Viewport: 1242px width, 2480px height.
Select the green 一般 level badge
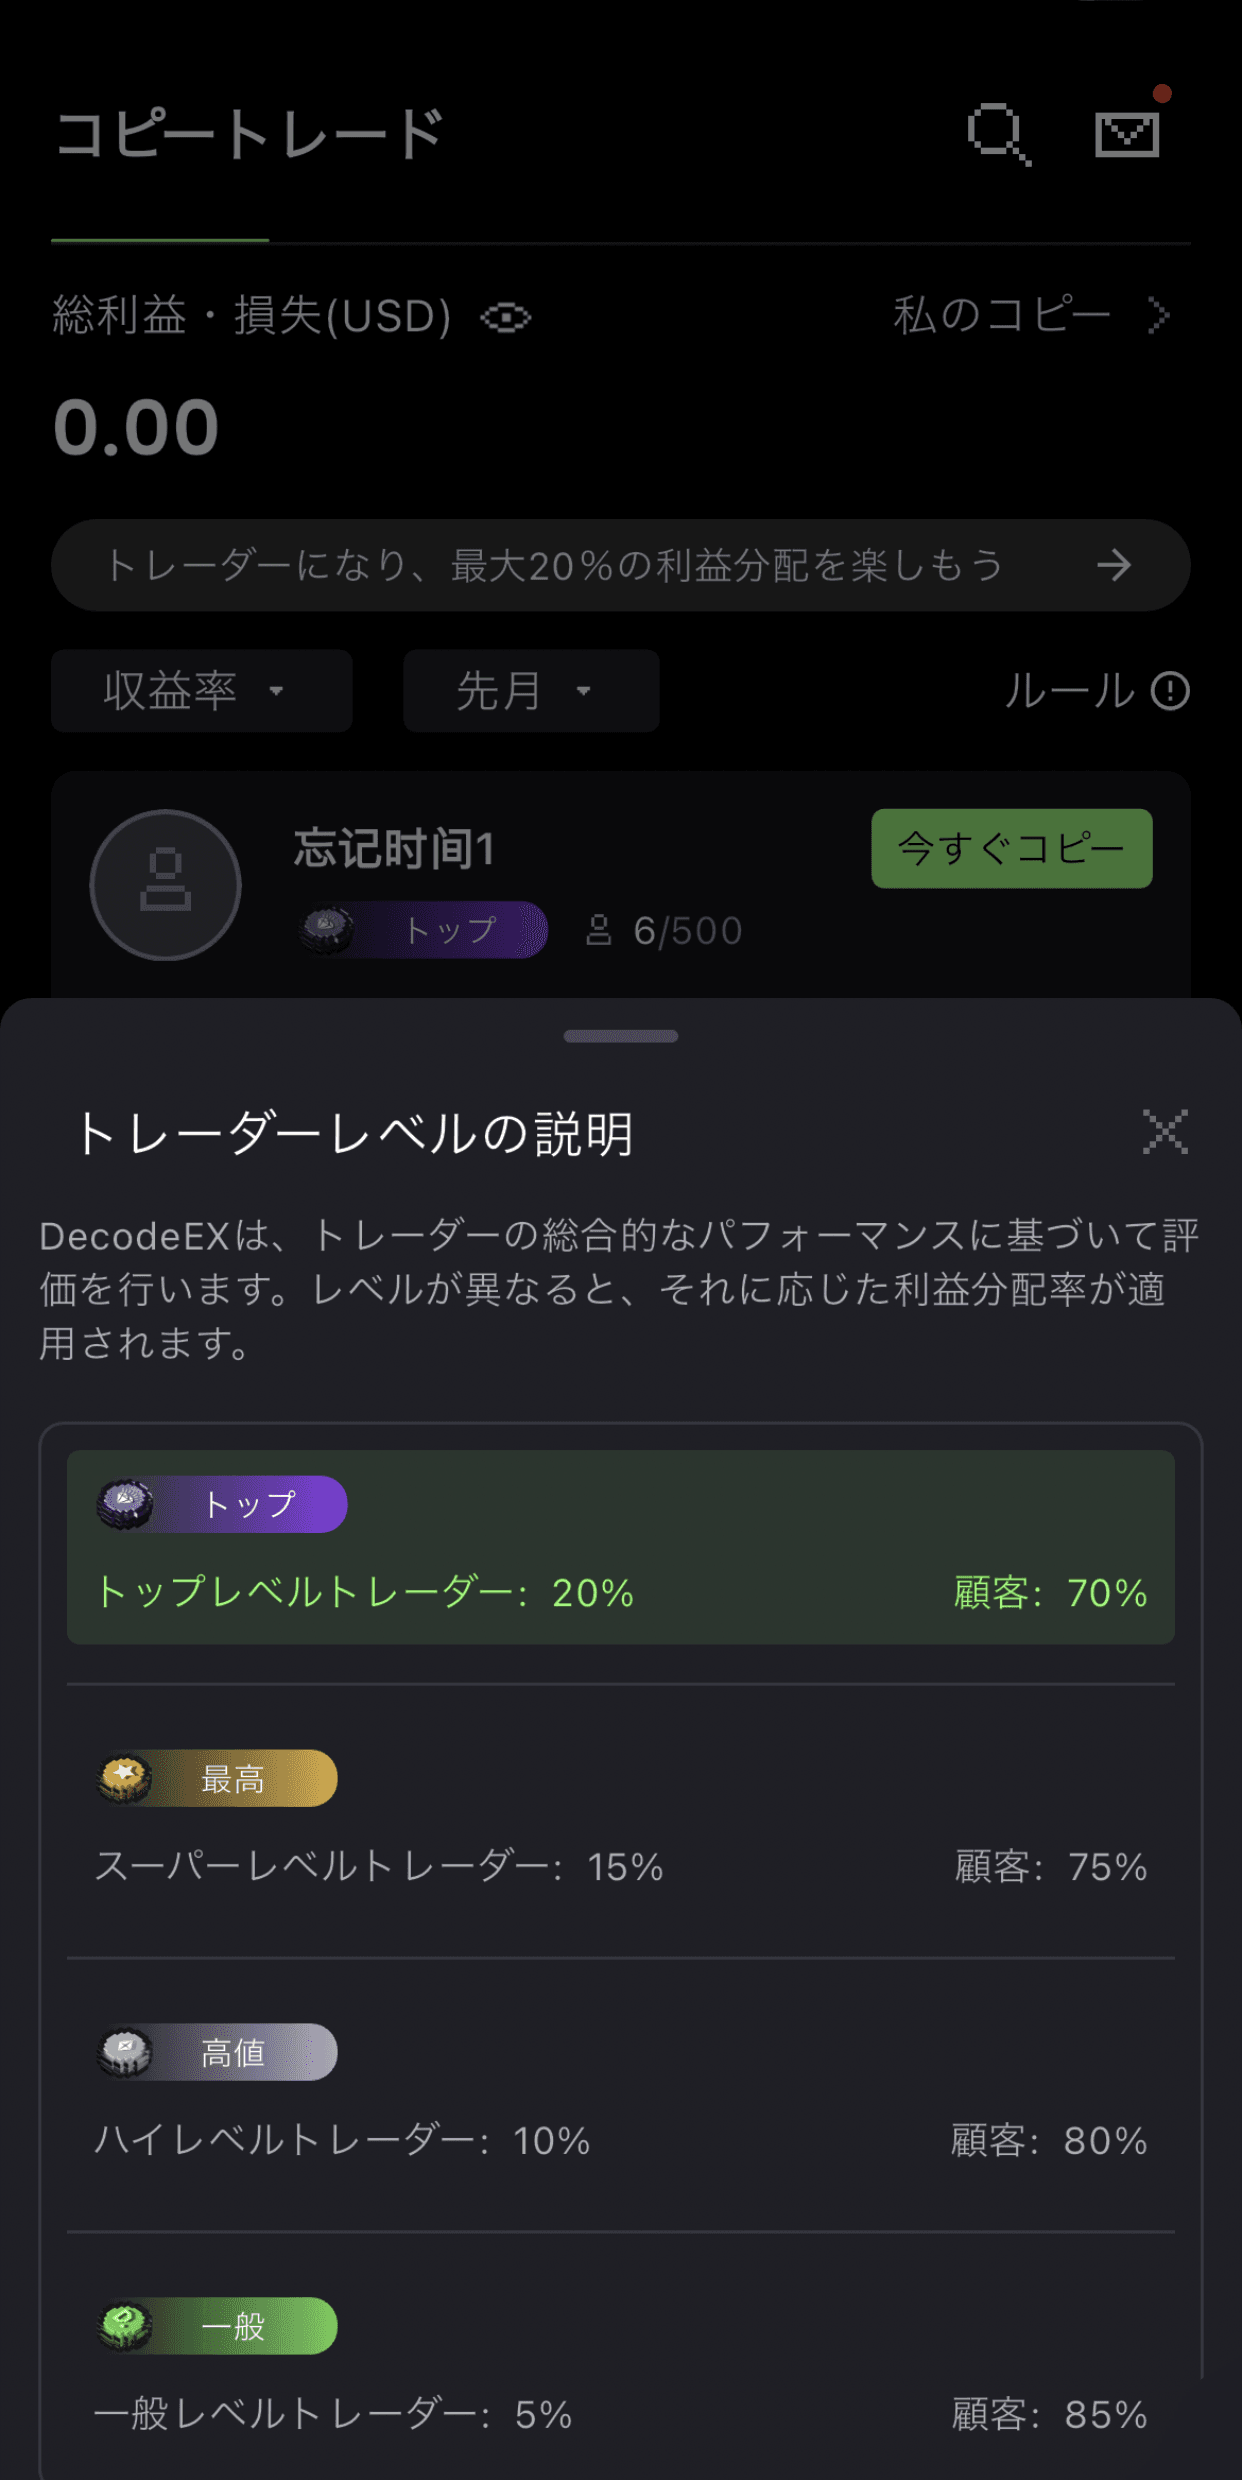click(217, 2326)
